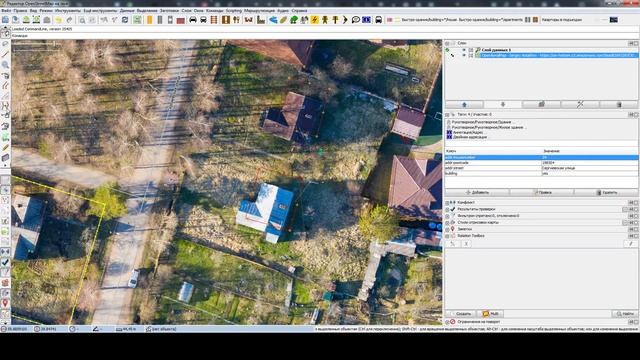Click the move layer up arrow button
This screenshot has width=640, height=360.
(x=464, y=104)
